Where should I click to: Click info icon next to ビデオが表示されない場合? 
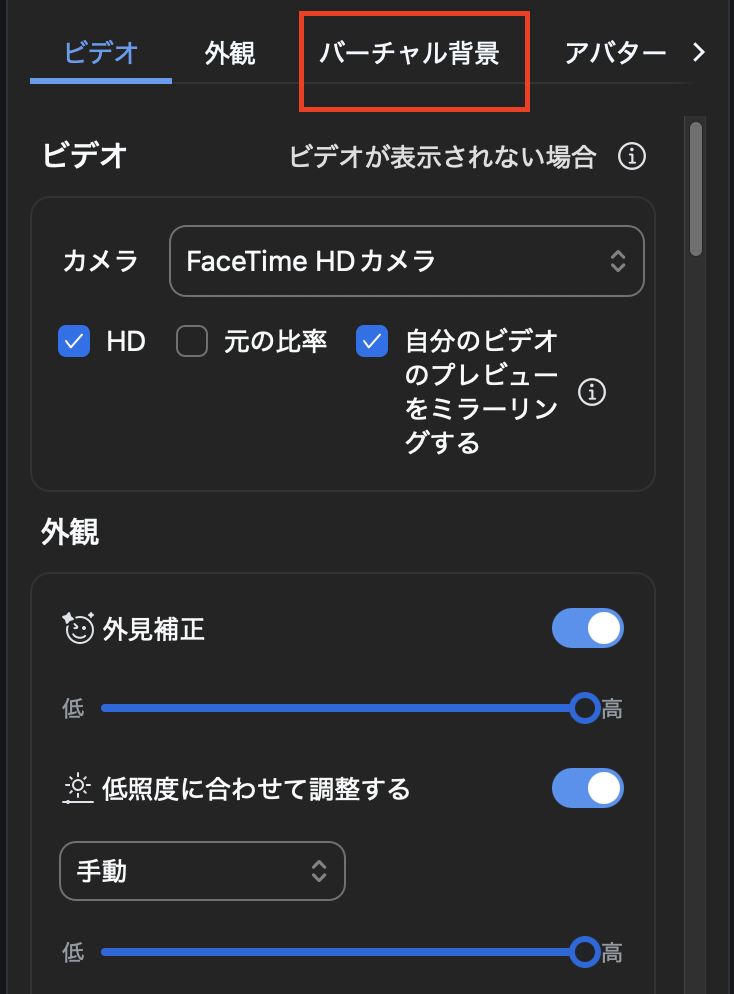[x=631, y=157]
